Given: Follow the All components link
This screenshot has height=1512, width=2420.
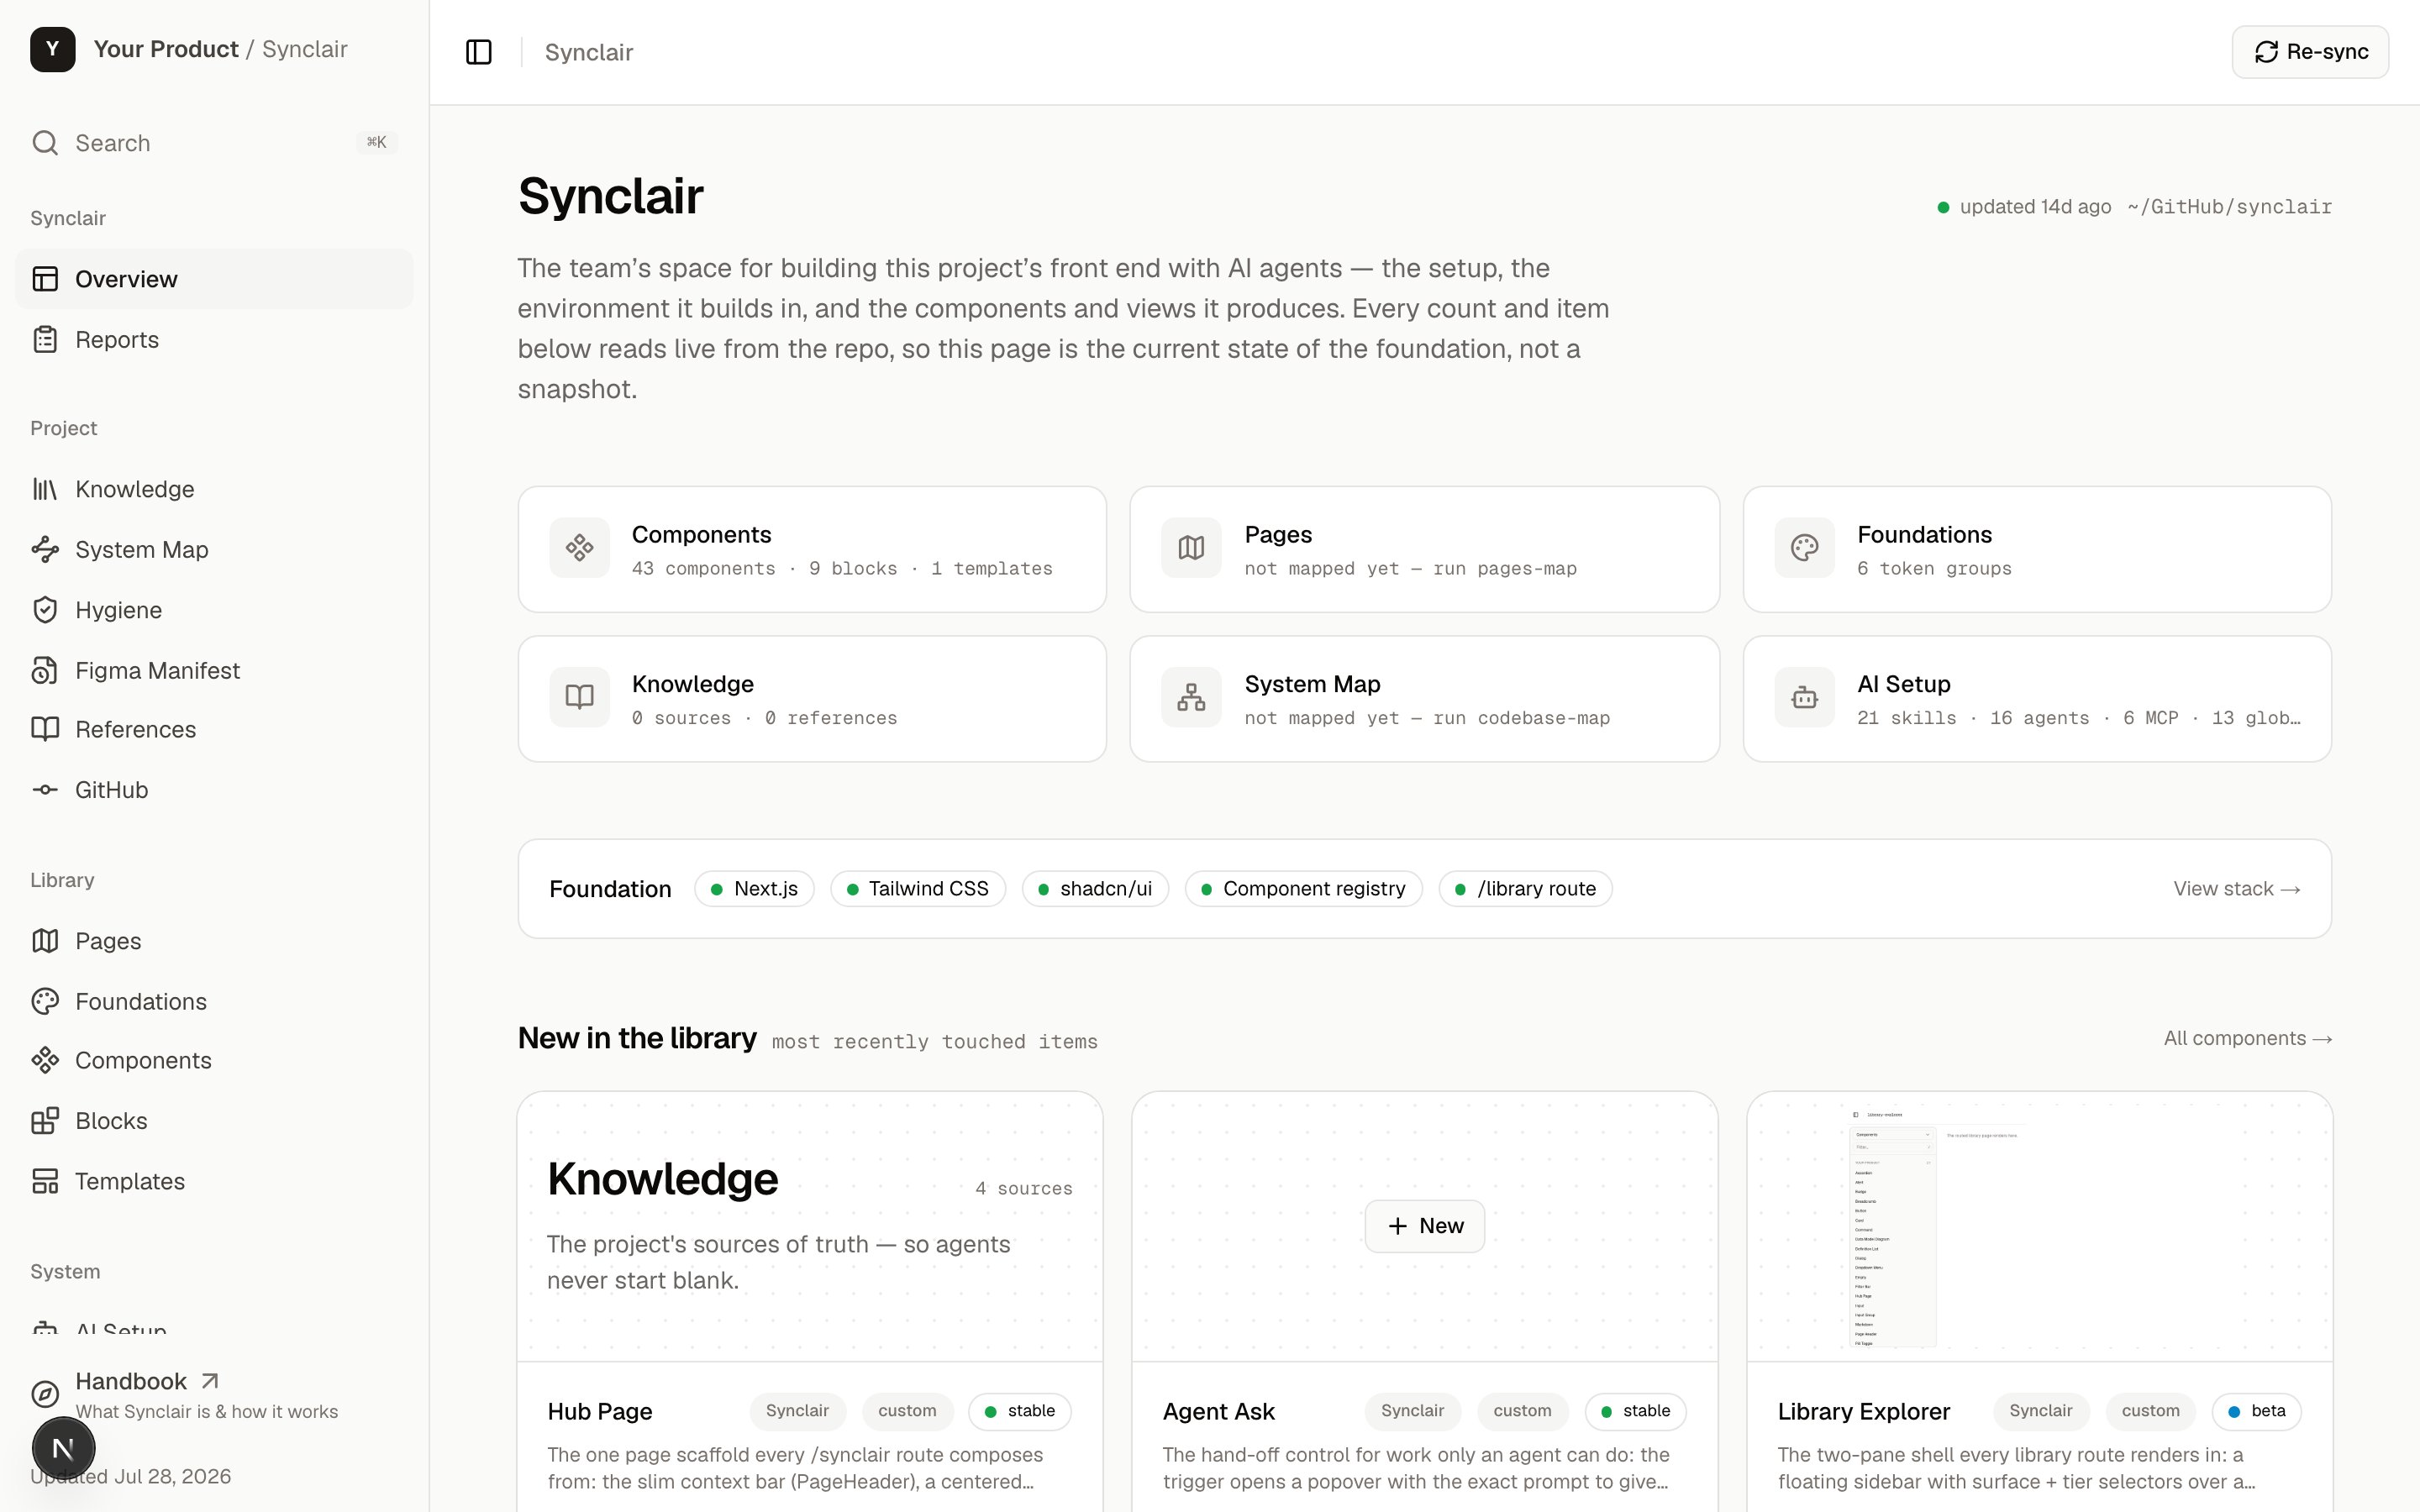Looking at the screenshot, I should coord(2248,1039).
